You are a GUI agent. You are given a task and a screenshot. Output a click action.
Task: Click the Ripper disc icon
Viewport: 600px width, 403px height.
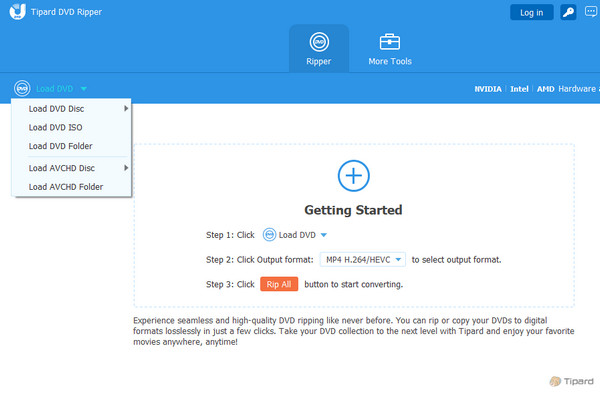pyautogui.click(x=318, y=42)
